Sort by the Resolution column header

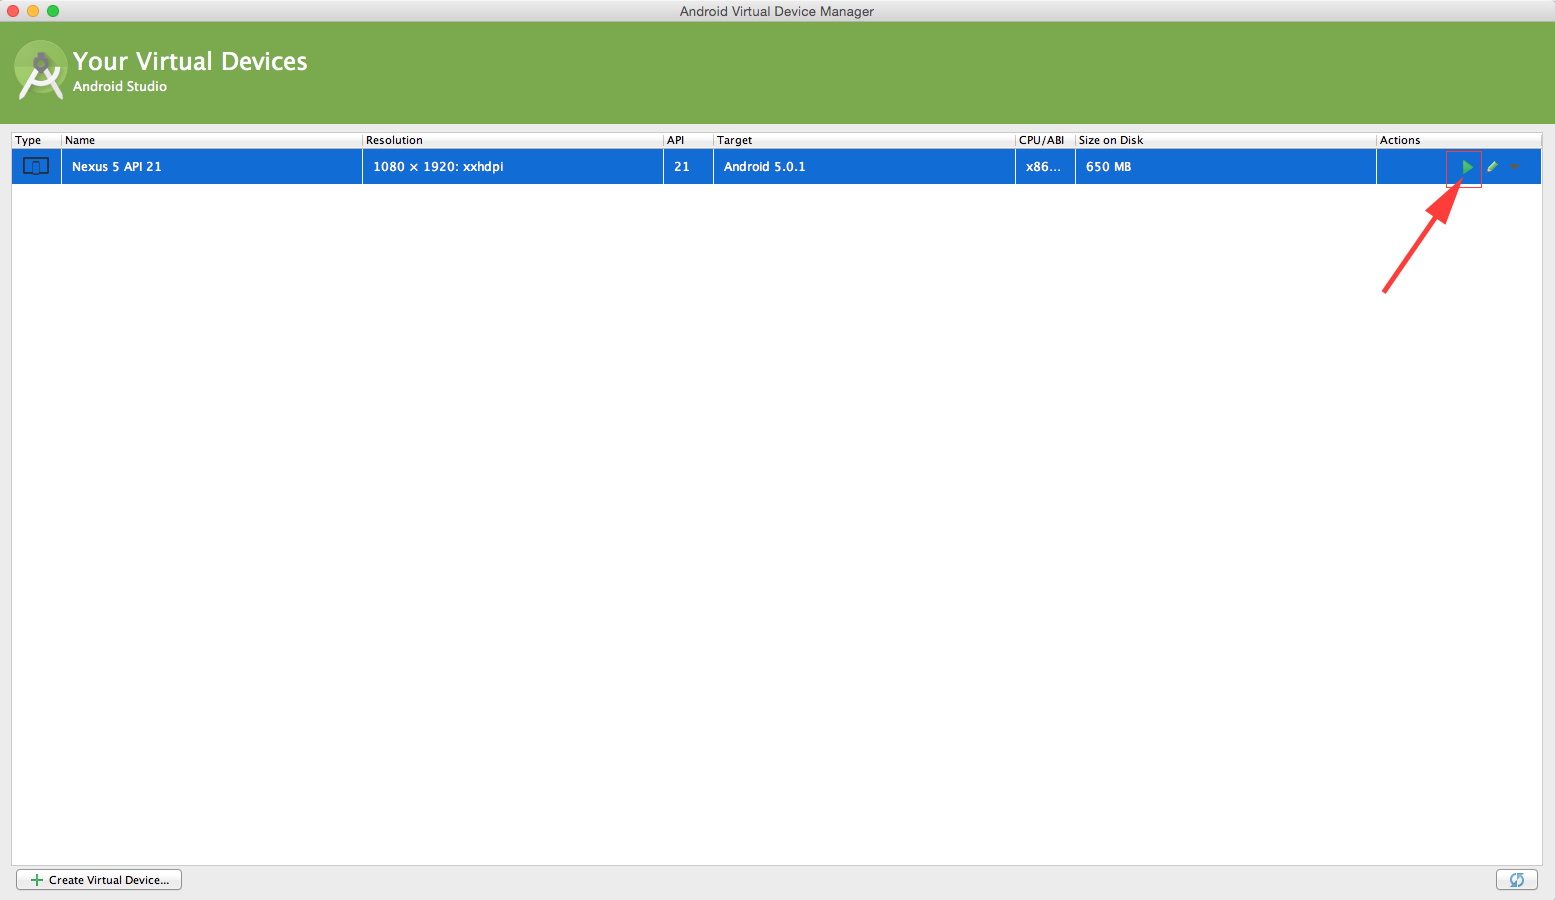[513, 140]
